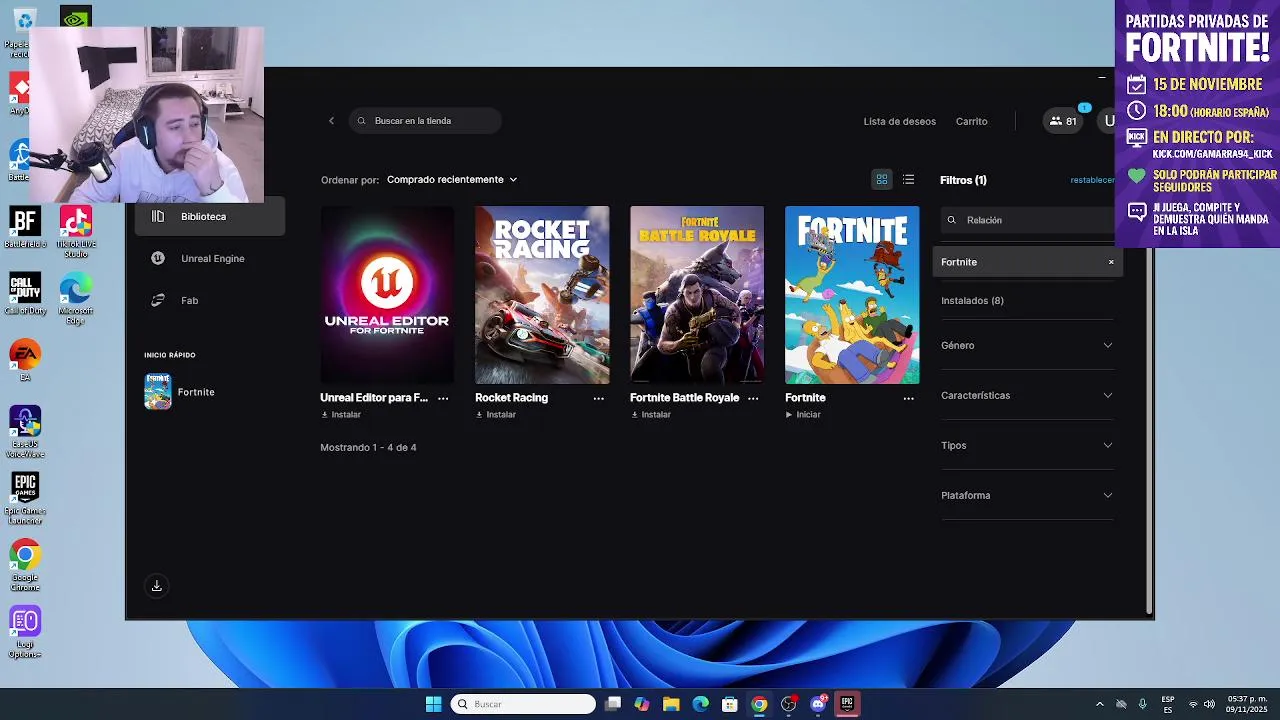The width and height of the screenshot is (1280, 720).
Task: Select Google Chrome desktop shortcut
Action: (x=25, y=565)
